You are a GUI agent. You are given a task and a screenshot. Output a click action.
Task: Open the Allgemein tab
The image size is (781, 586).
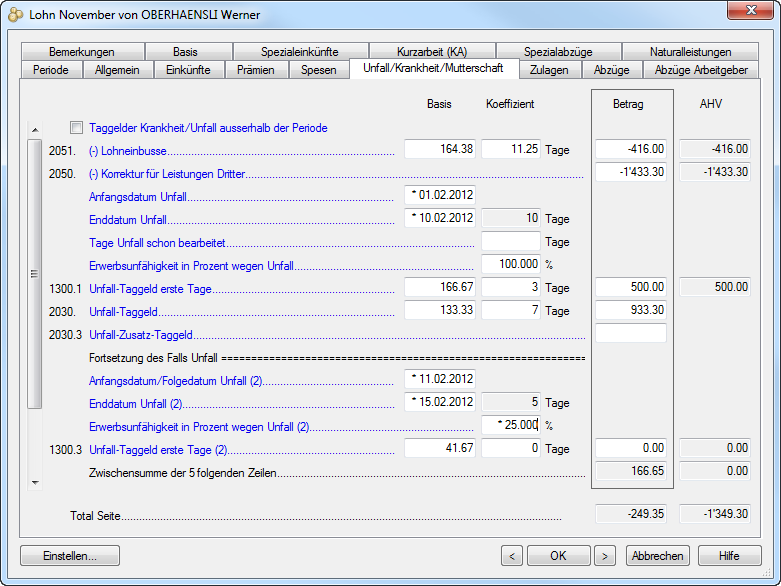(x=117, y=70)
